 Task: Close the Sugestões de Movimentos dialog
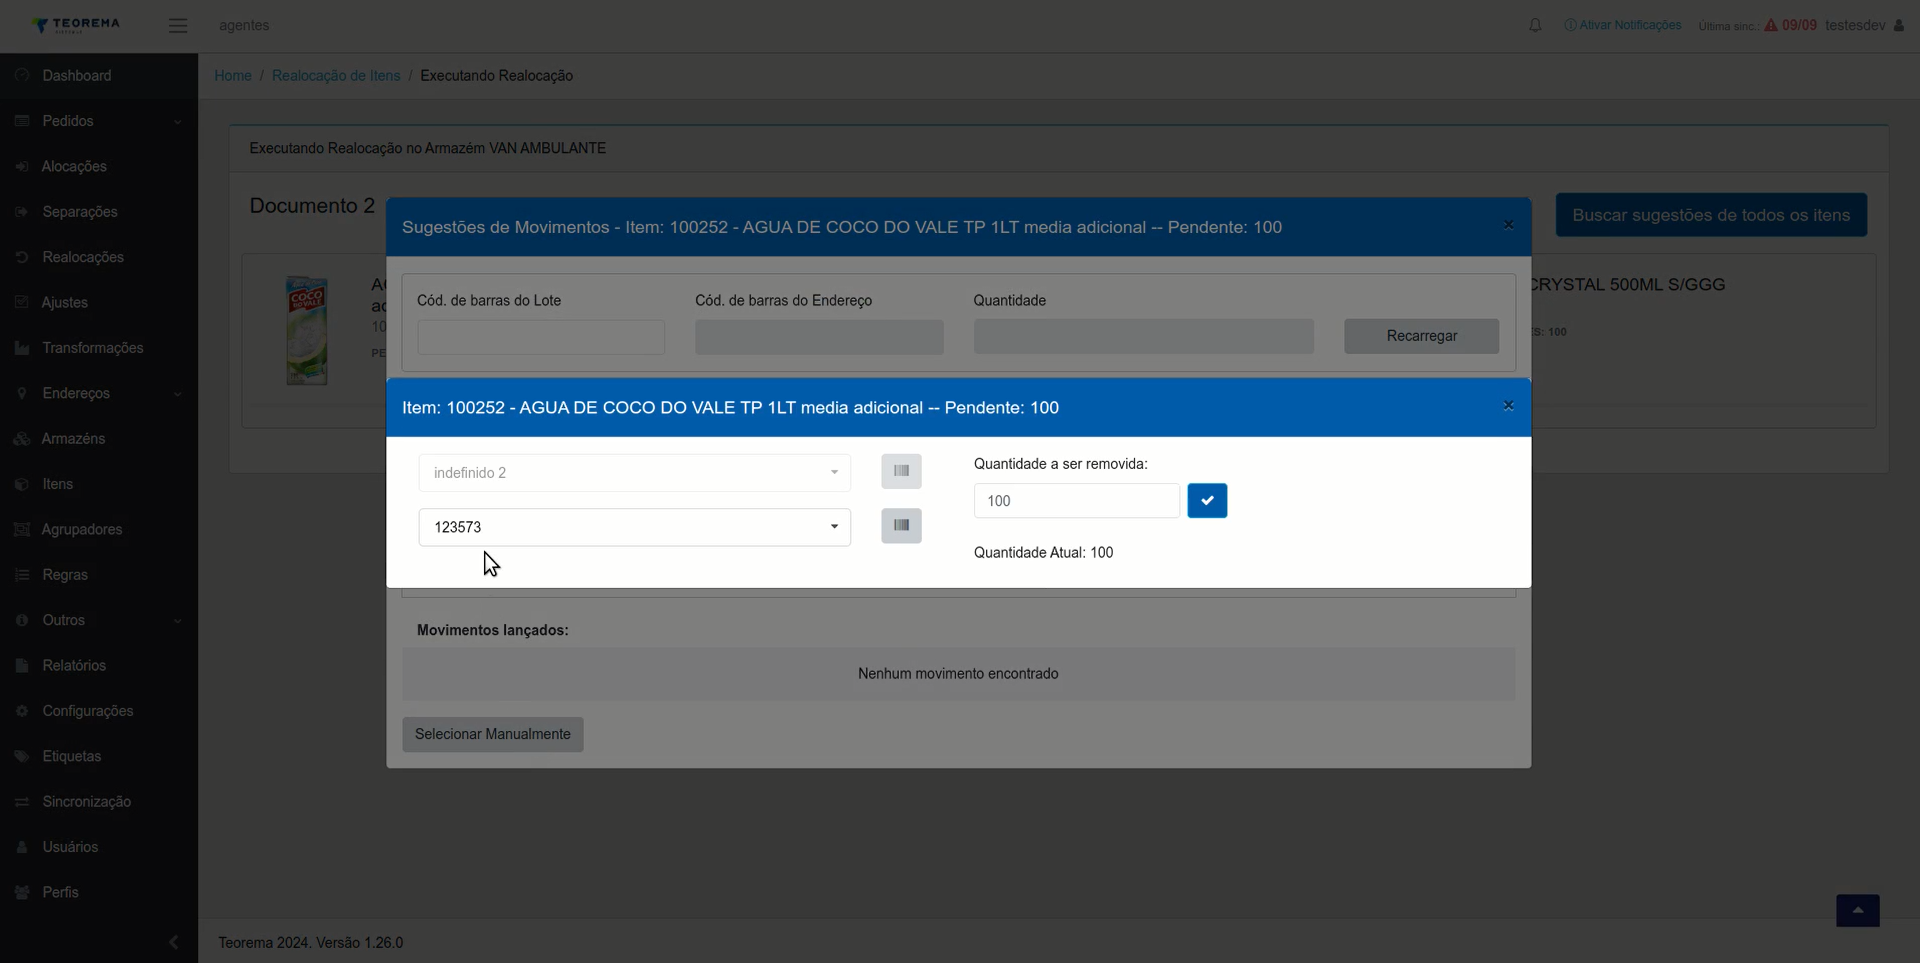(1508, 225)
